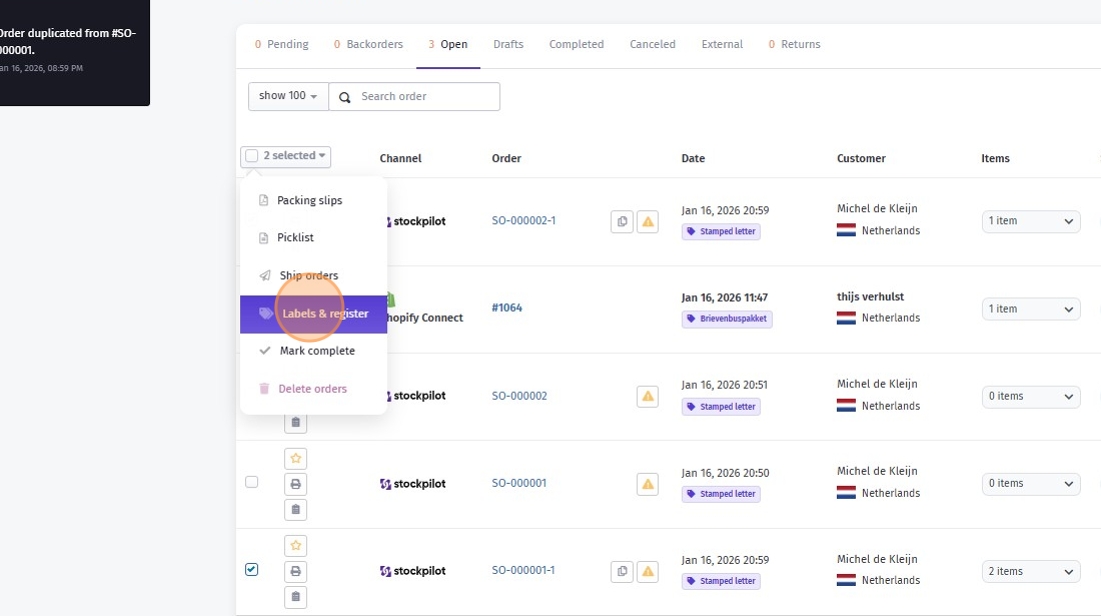Click the 'Stamped letter' tag on SO-000002
Image resolution: width=1101 pixels, height=616 pixels.
click(x=721, y=407)
